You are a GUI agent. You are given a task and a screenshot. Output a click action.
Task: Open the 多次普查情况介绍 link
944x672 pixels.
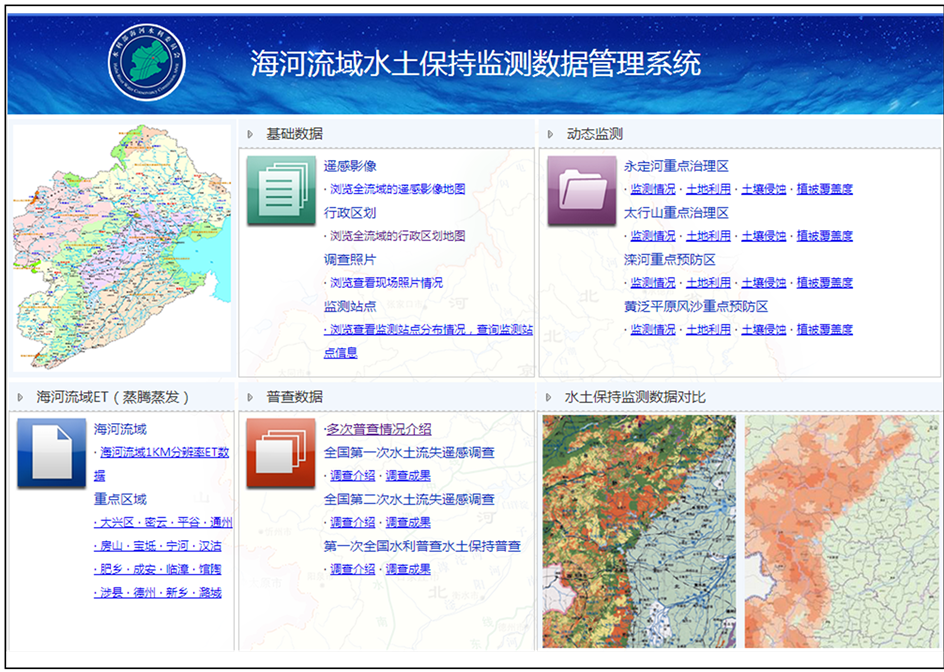[x=378, y=429]
